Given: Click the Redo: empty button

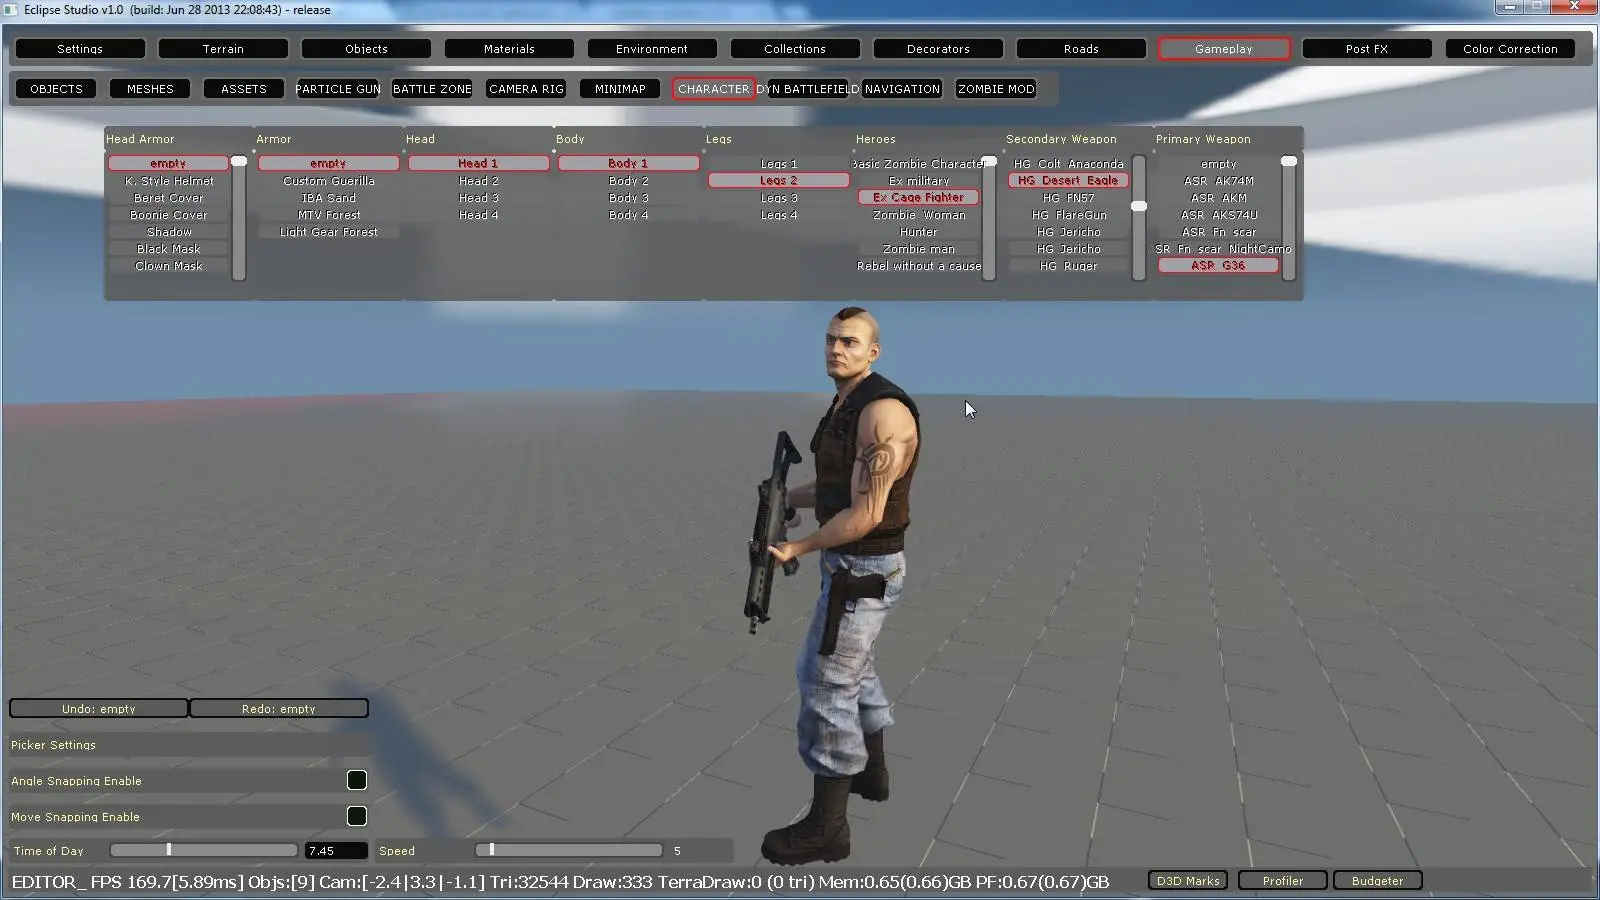Looking at the screenshot, I should pos(279,708).
